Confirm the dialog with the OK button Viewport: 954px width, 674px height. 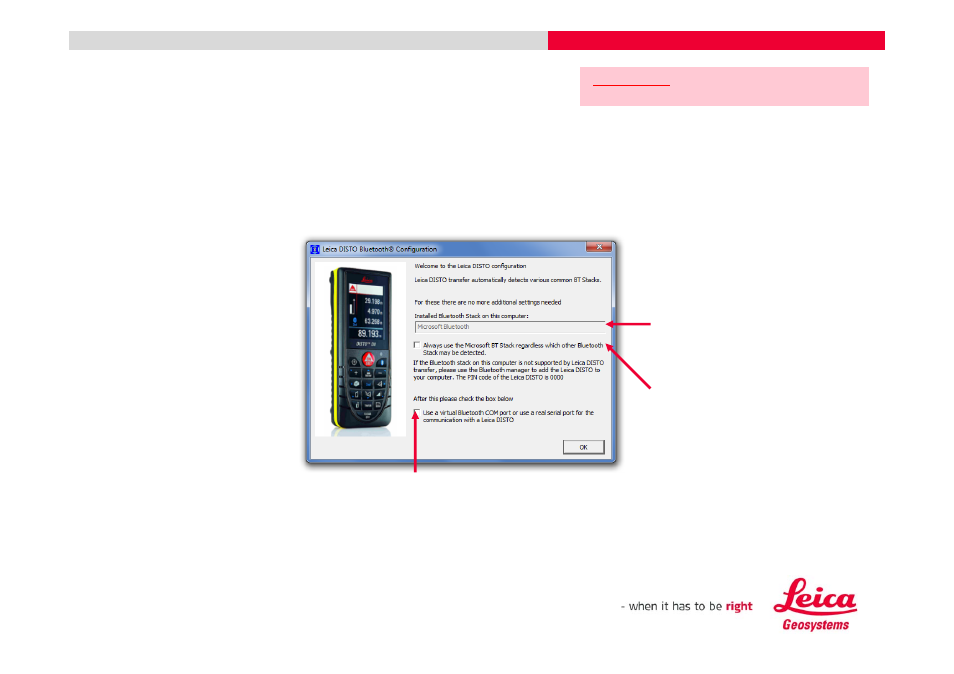(583, 447)
